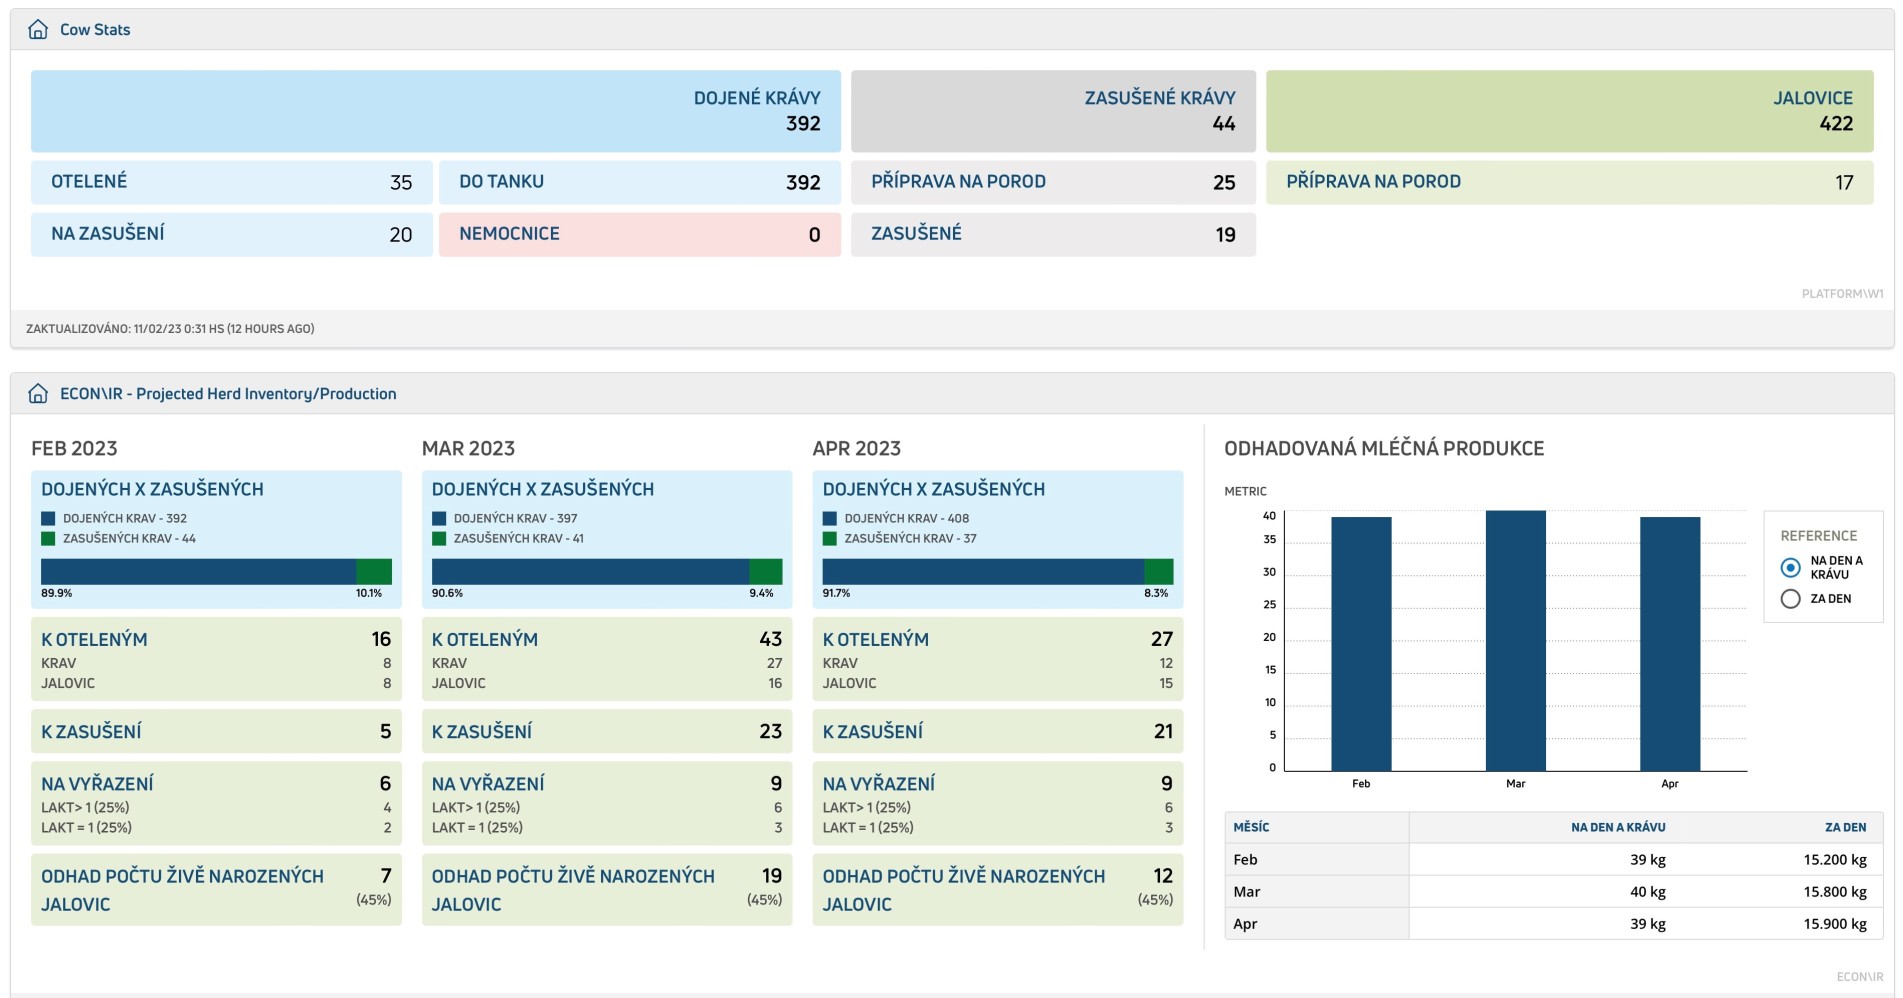Click NA VYŘAZENÍ 9 in MAR column

coord(607,803)
